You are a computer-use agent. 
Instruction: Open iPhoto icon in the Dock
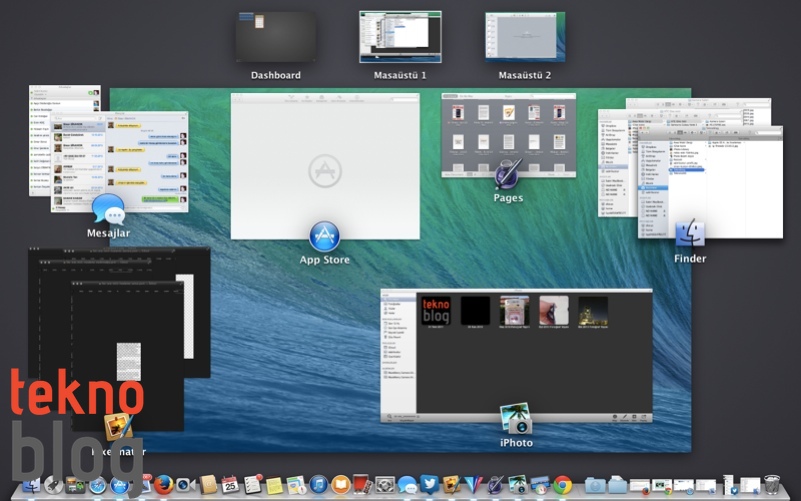coord(518,485)
